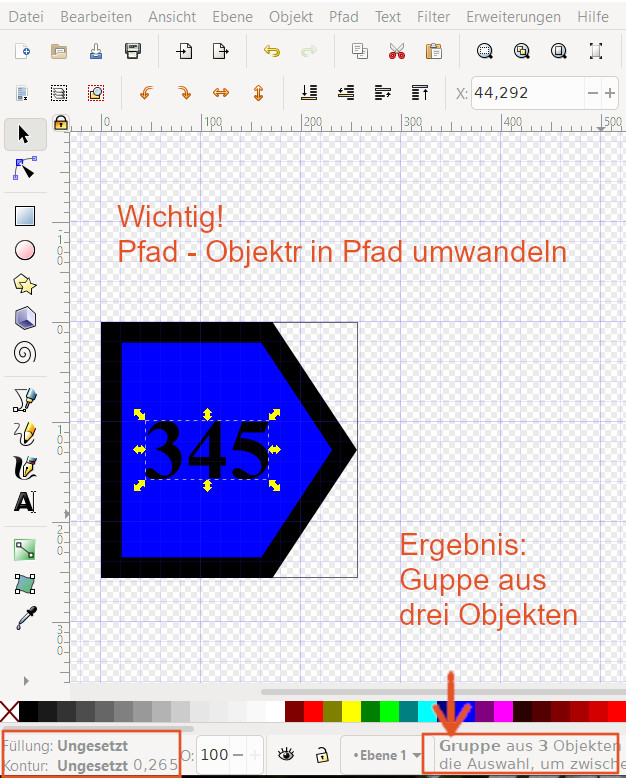Raise the selection to the top
626x778 pixels.
tap(420, 93)
